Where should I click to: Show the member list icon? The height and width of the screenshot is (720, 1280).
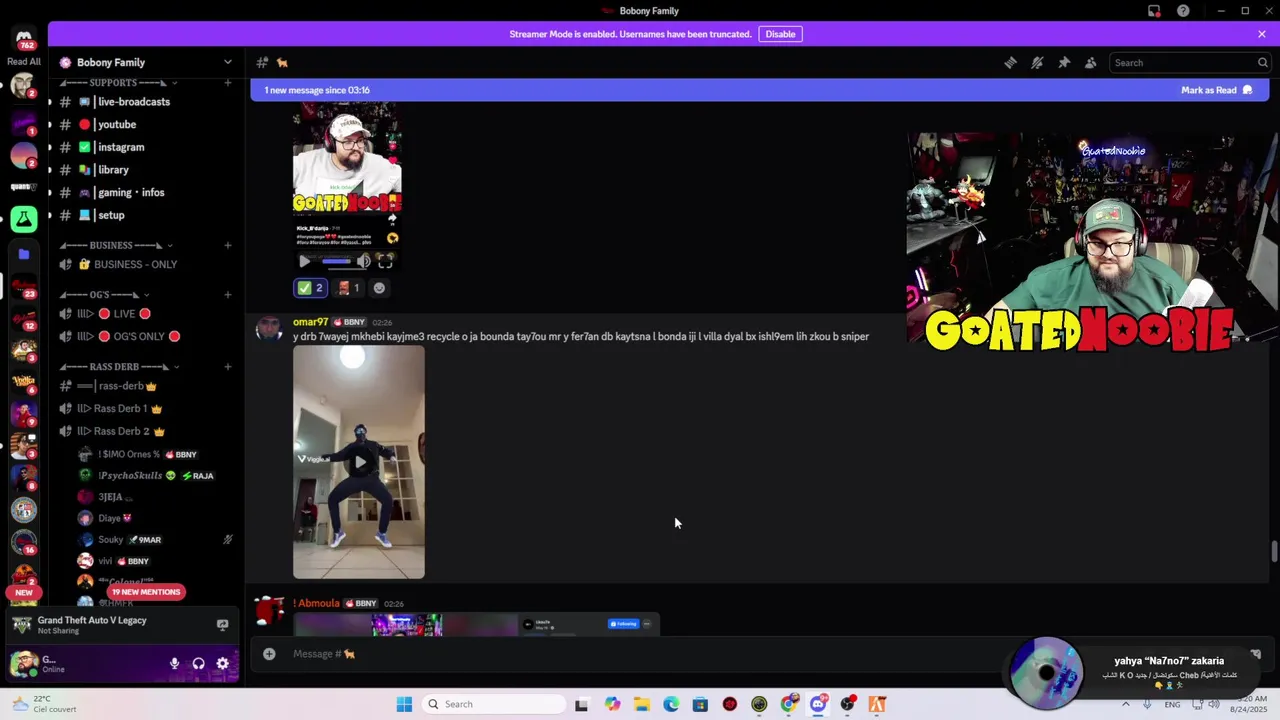pyautogui.click(x=1090, y=62)
